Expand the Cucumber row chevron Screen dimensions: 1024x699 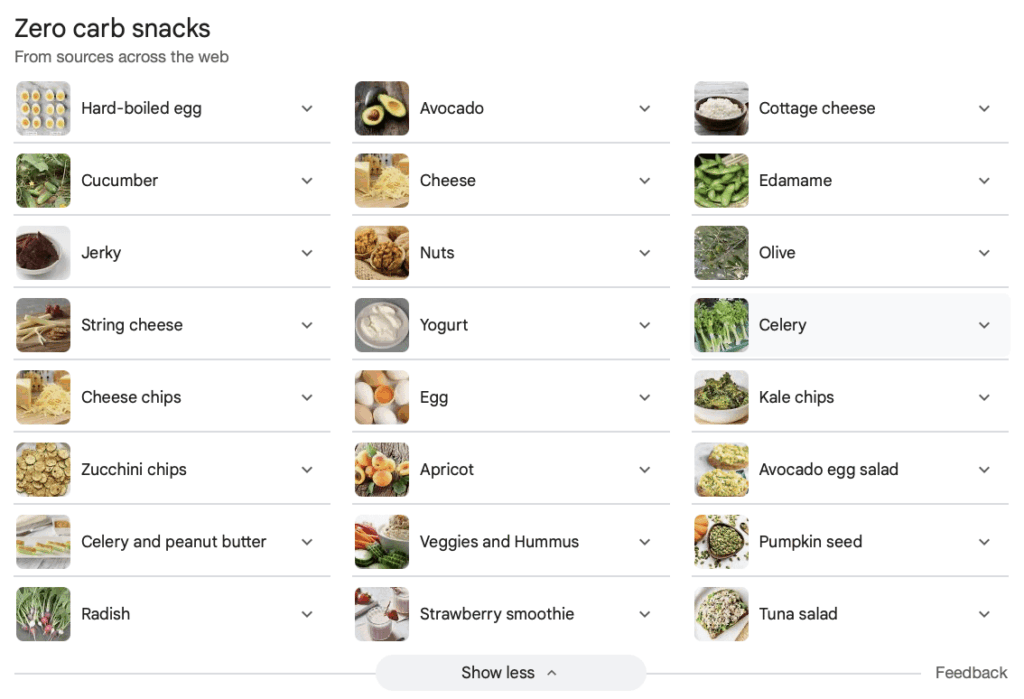coord(307,181)
